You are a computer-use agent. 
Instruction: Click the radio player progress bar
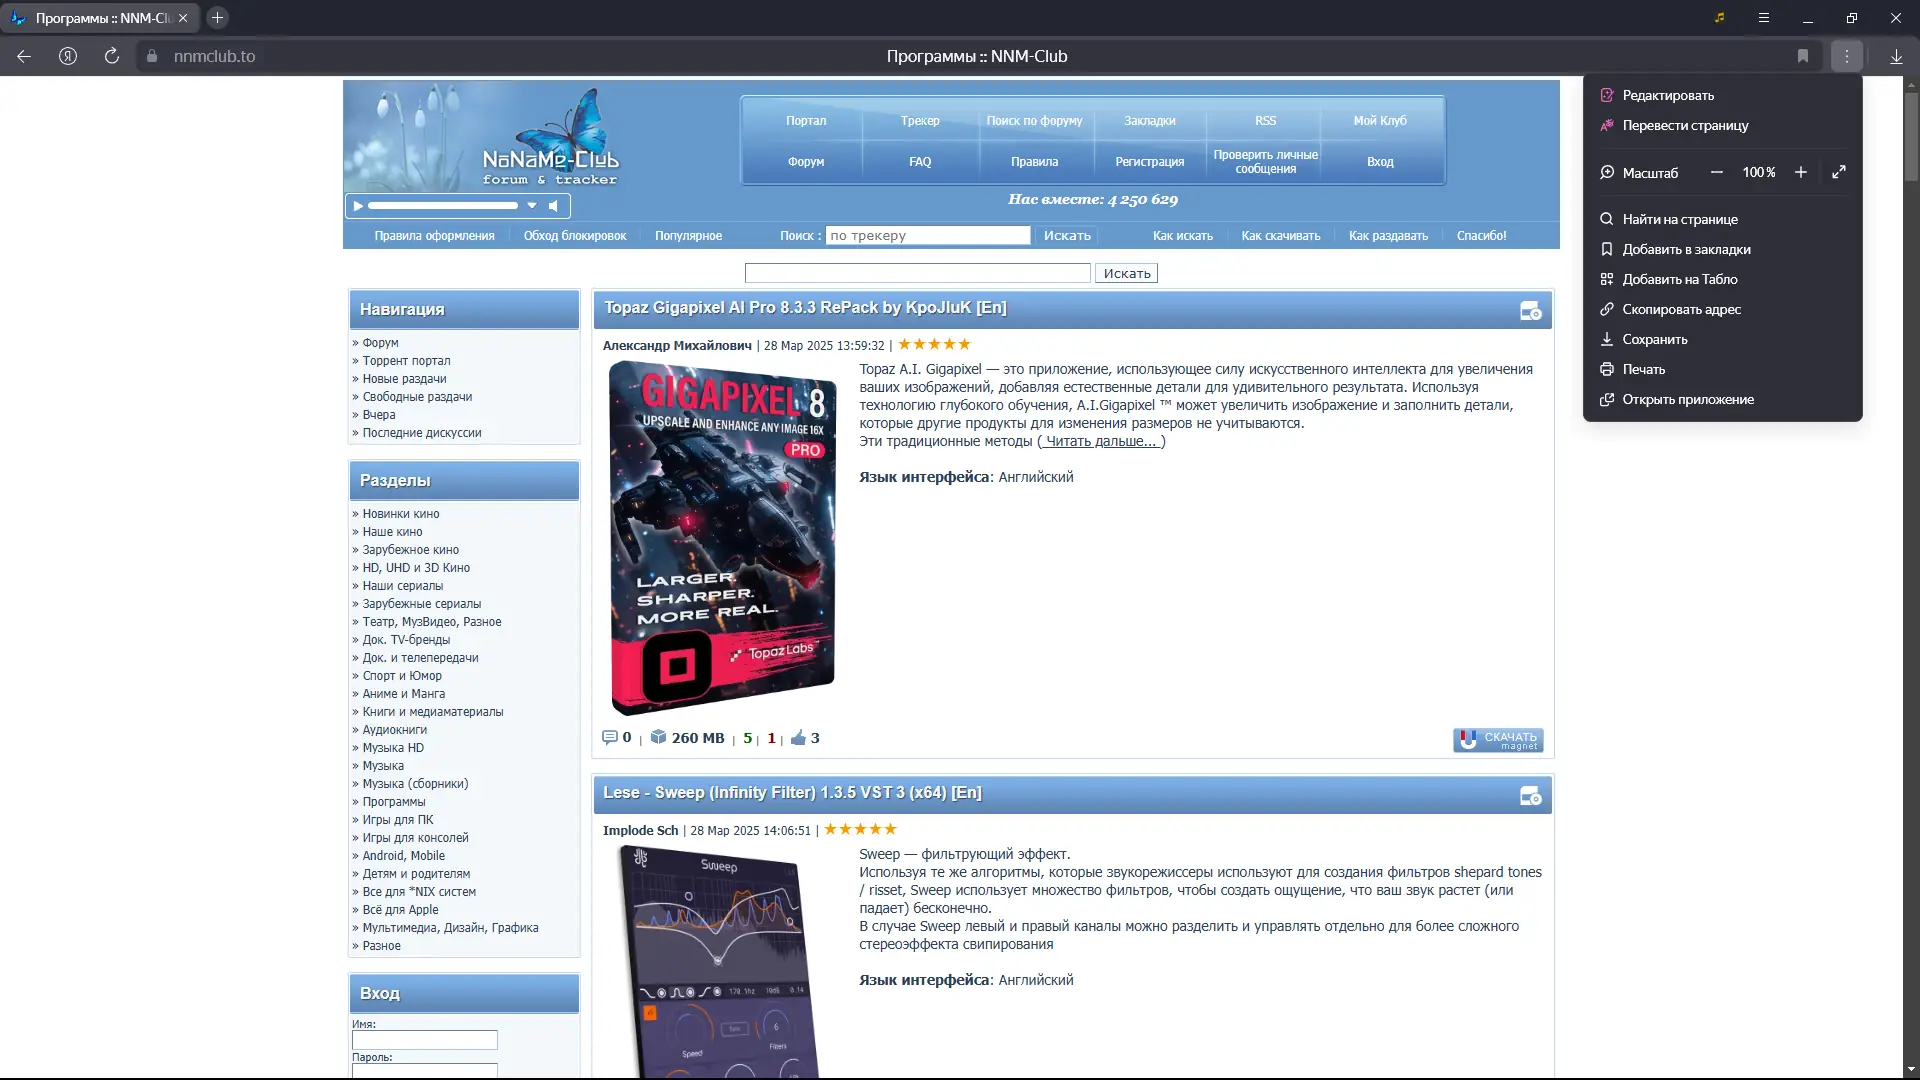pyautogui.click(x=442, y=206)
